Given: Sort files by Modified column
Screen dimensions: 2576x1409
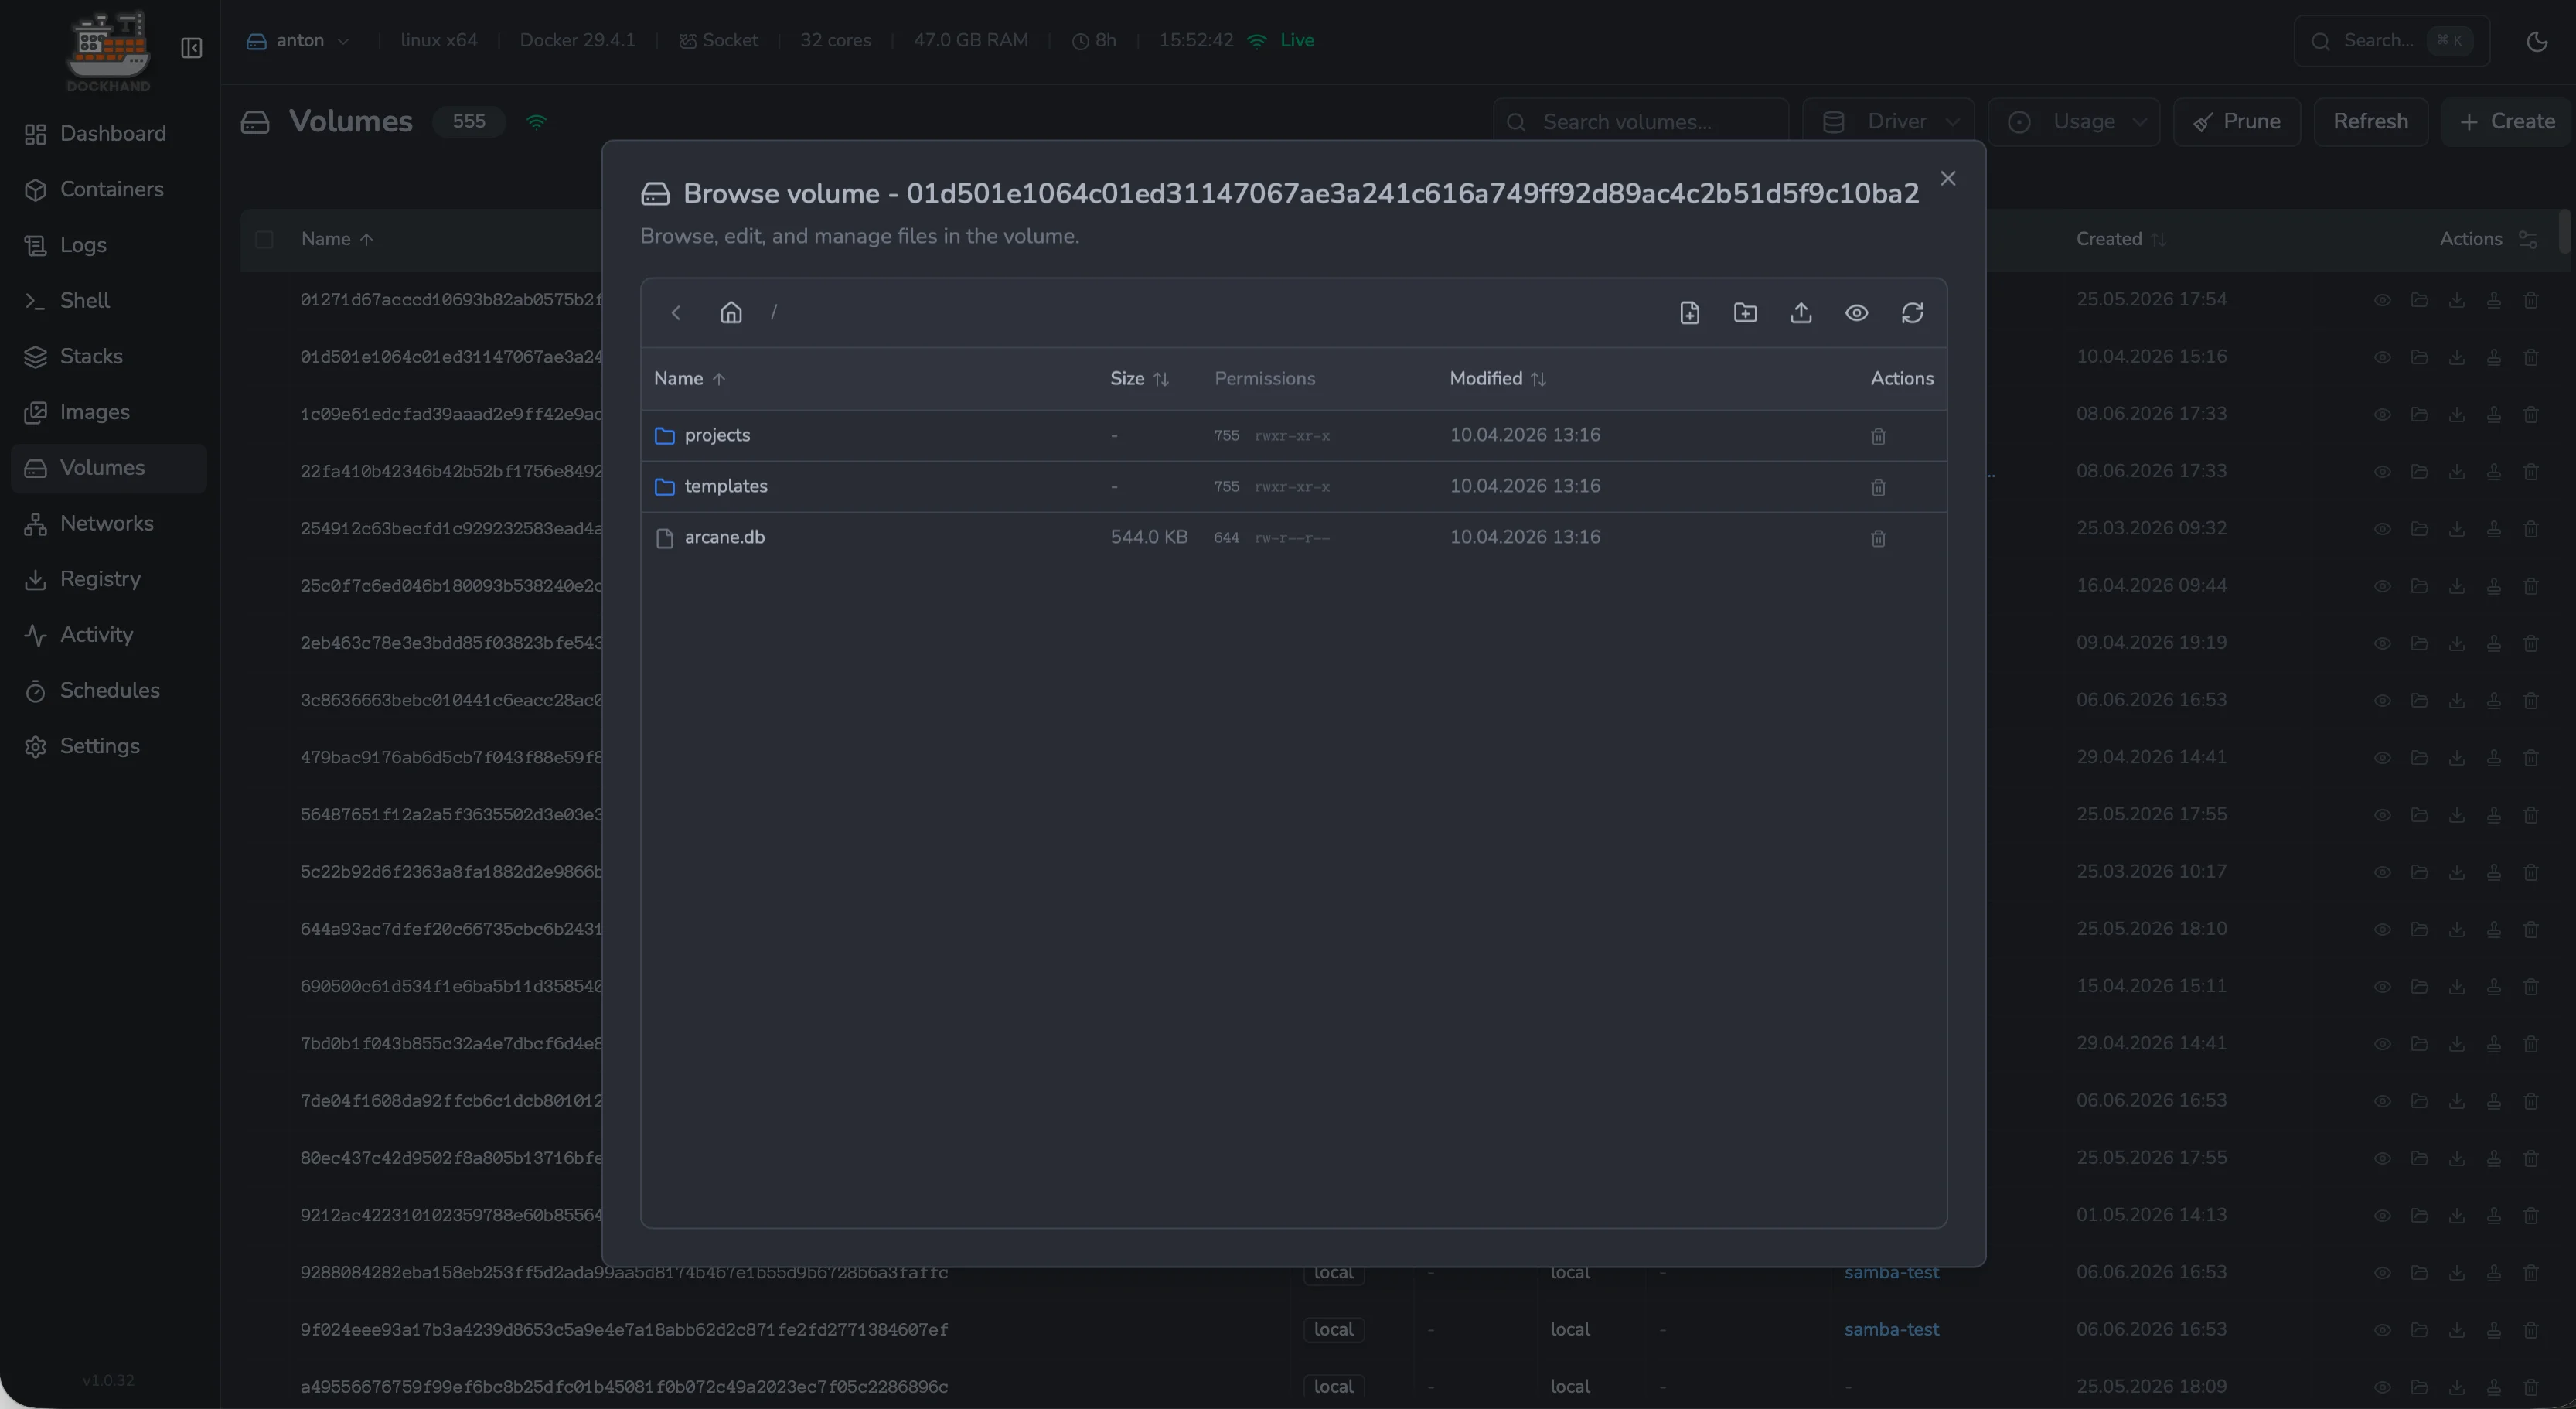Looking at the screenshot, I should (1498, 378).
